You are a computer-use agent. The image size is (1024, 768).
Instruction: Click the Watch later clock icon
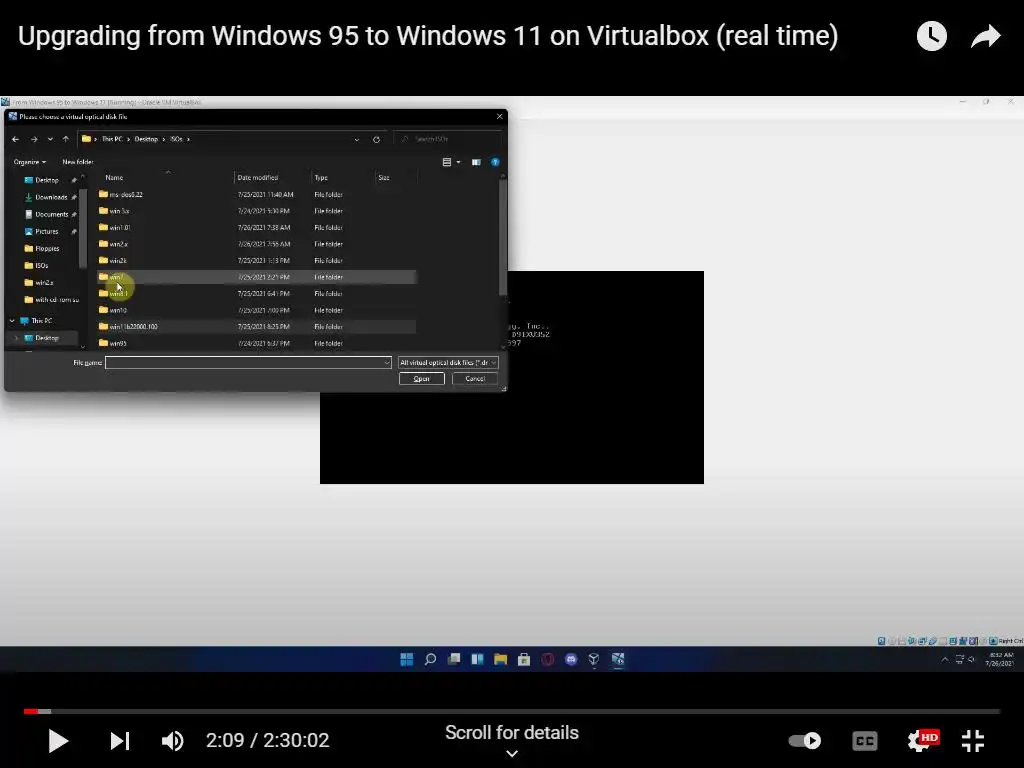click(931, 36)
